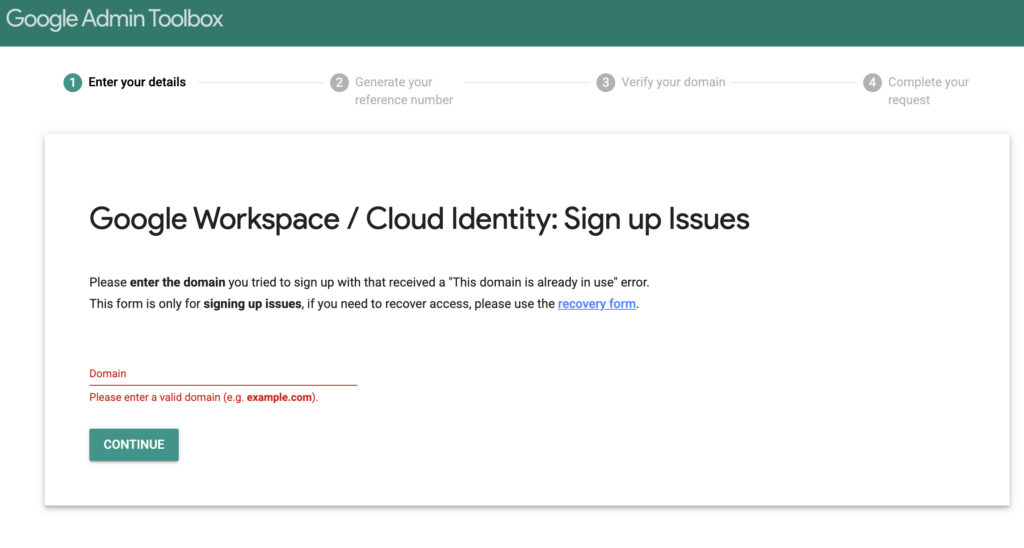Screen dimensions: 1024x548
Task: Select step 4 circle icon
Action: (x=872, y=83)
